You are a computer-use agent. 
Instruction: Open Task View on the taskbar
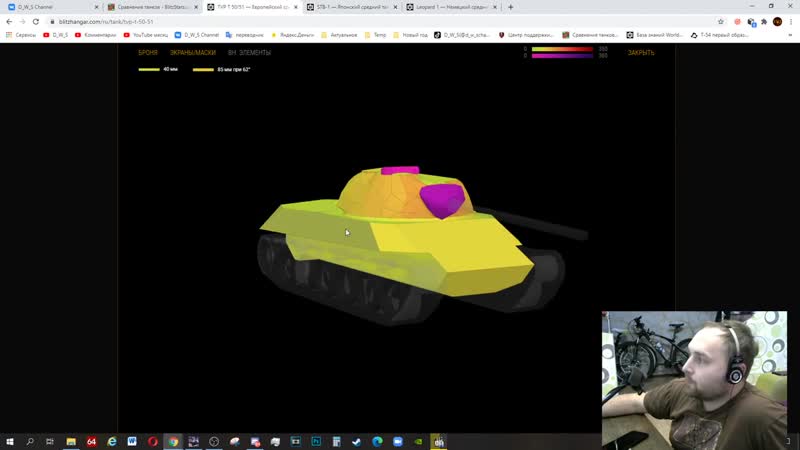[x=49, y=441]
